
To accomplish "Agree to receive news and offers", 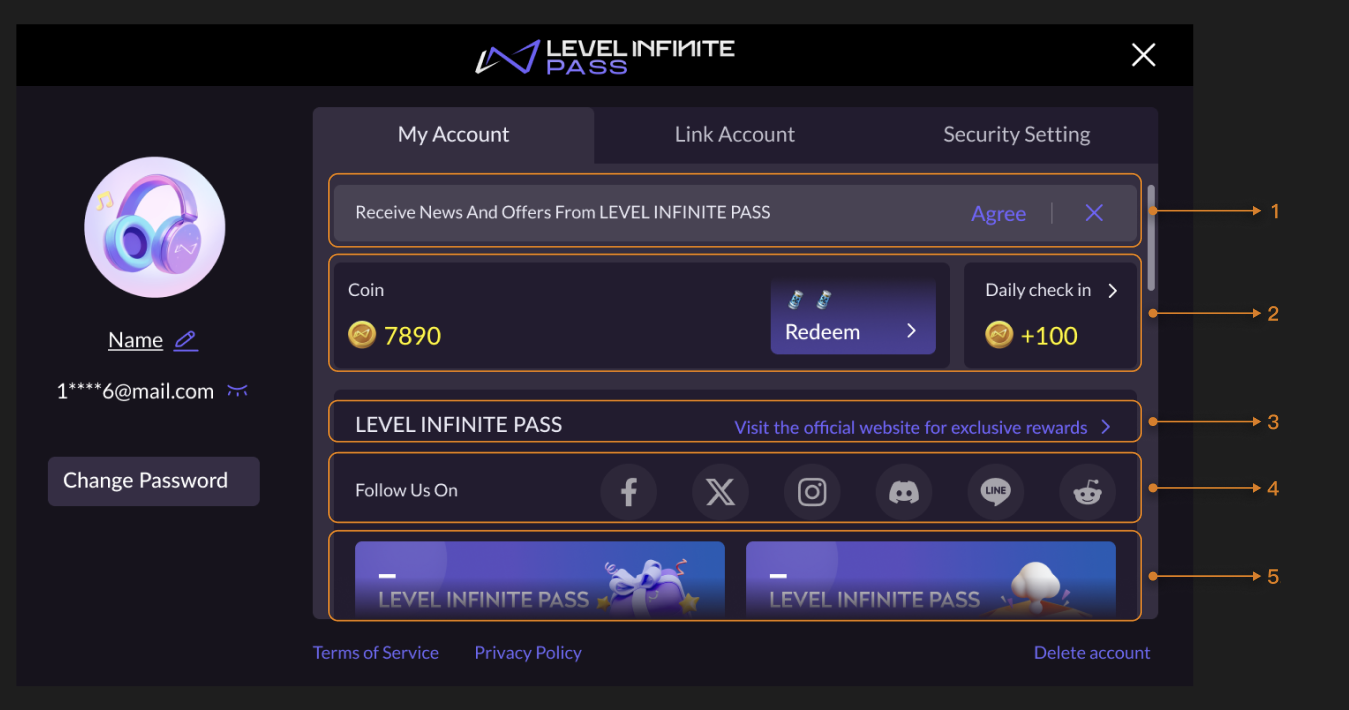I will (998, 212).
